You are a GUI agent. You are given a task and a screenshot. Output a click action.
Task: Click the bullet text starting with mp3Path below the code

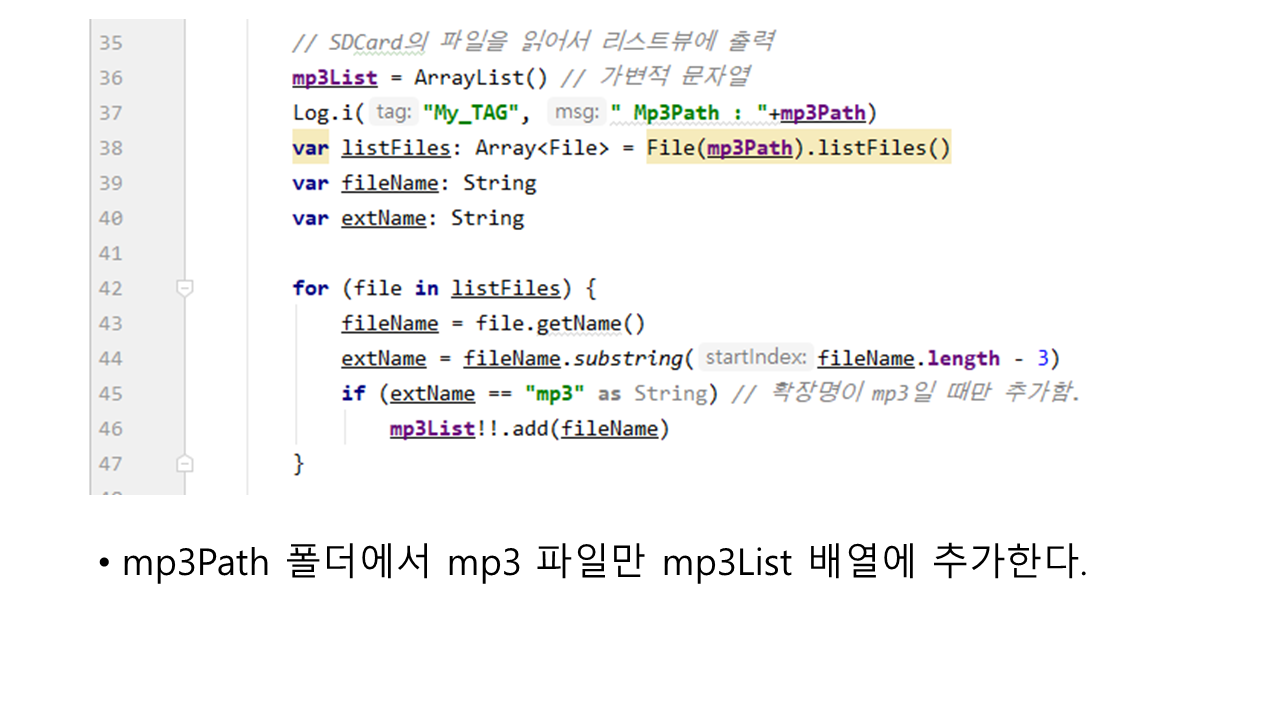[x=603, y=563]
